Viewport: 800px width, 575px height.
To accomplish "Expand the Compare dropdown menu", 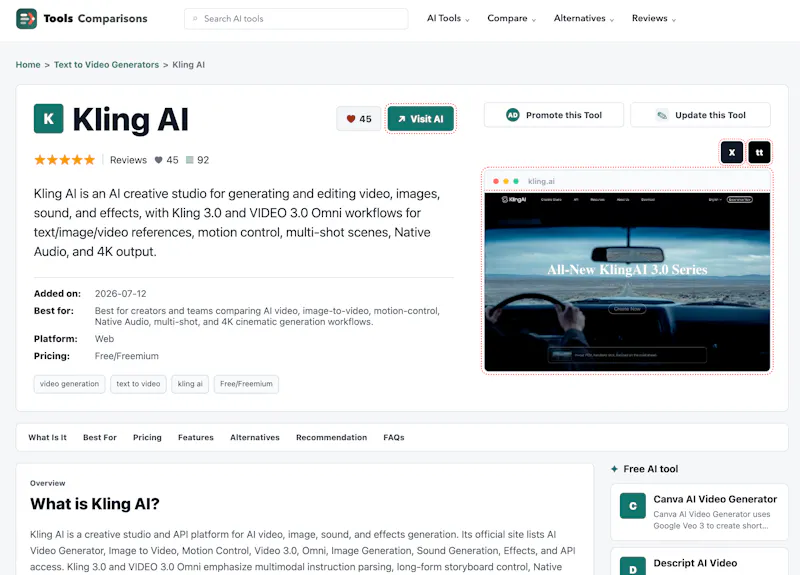I will pos(511,18).
